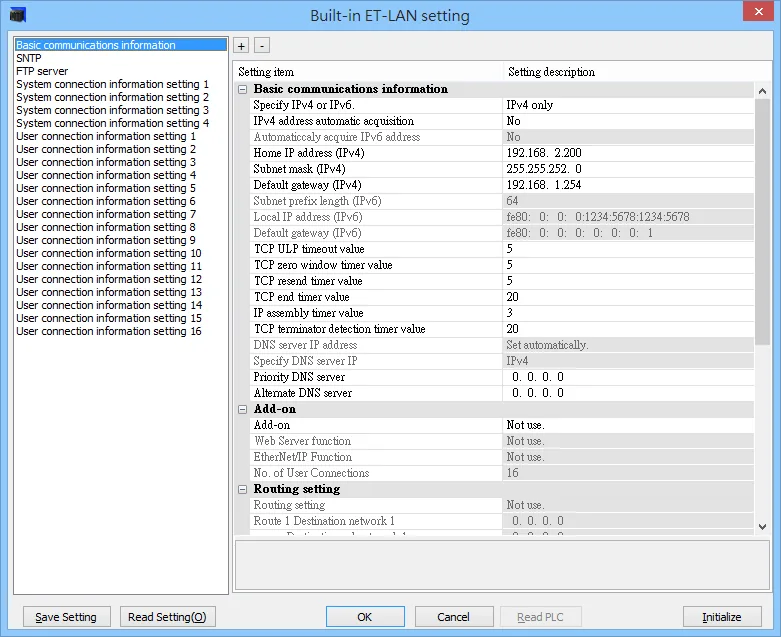781x637 pixels.
Task: Open User connection information setting 7
Action: [106, 214]
